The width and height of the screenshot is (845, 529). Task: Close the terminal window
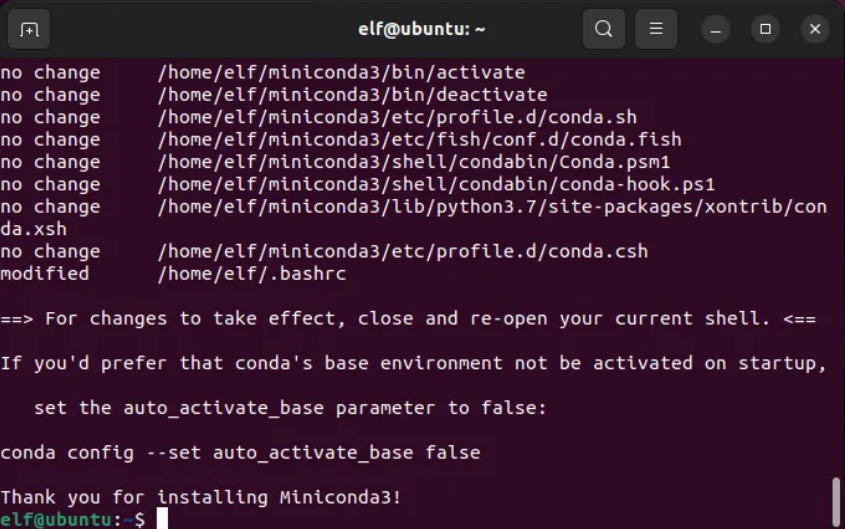[x=815, y=29]
